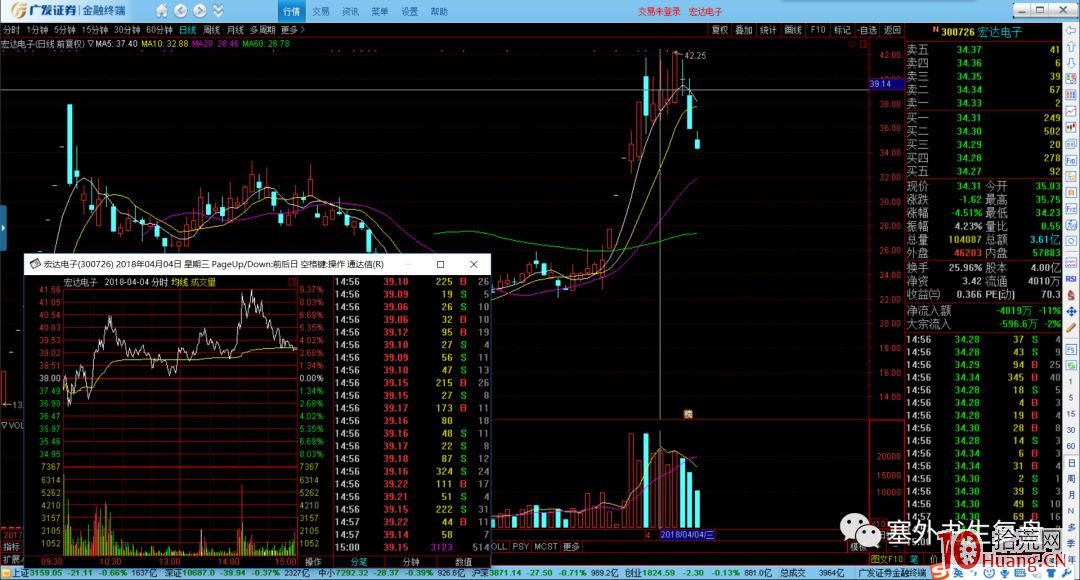Screen dimensions: 1080x580
Task: Open F10 company info
Action: pos(818,30)
